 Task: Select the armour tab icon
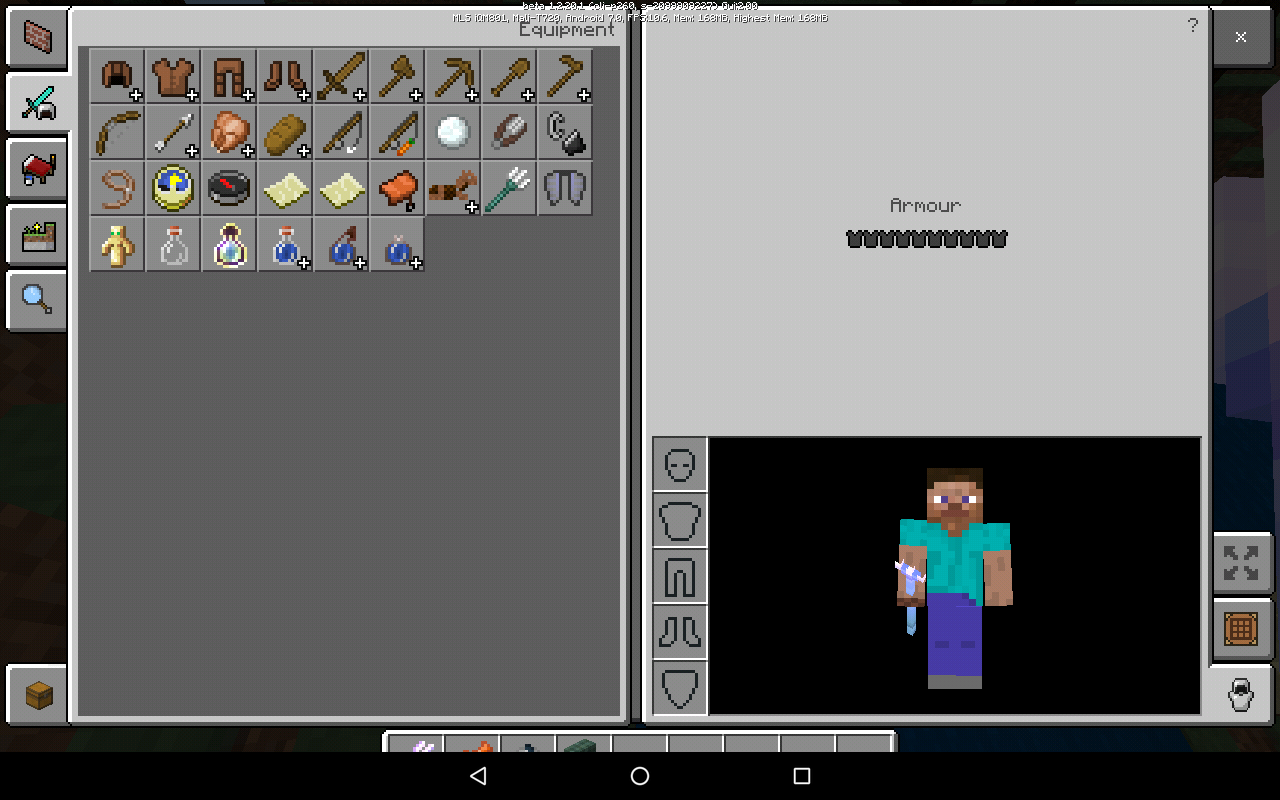[1241, 694]
